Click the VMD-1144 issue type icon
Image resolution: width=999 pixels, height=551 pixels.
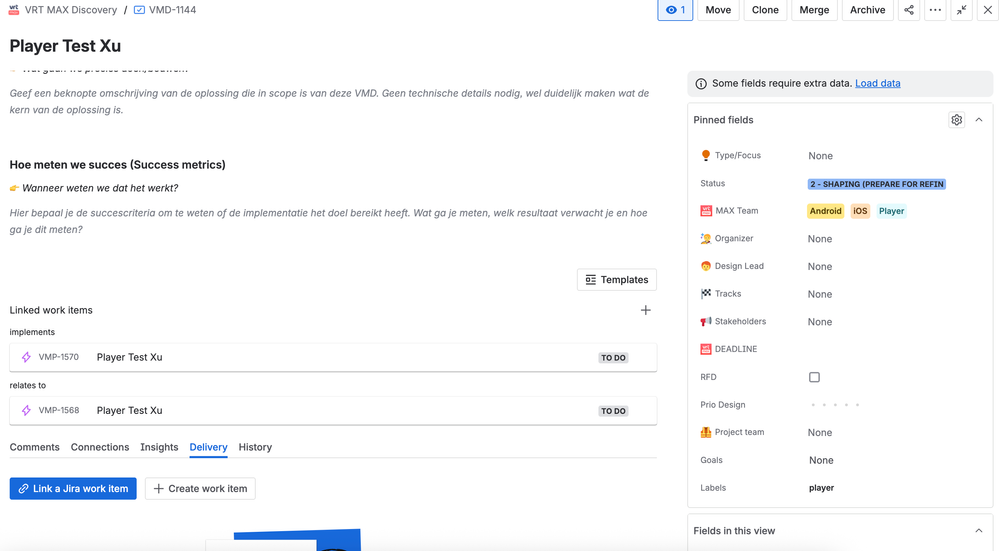click(139, 10)
